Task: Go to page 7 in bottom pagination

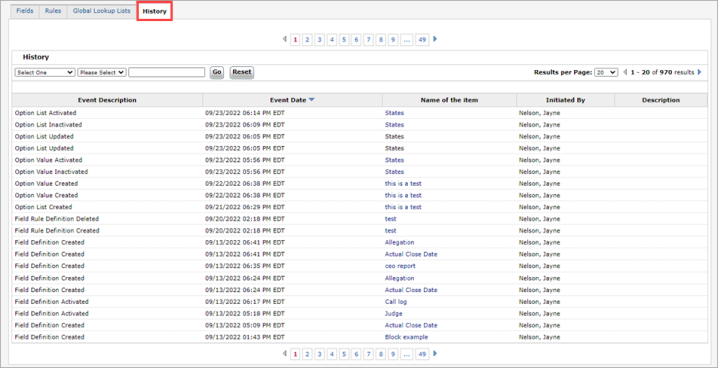Action: pos(369,354)
